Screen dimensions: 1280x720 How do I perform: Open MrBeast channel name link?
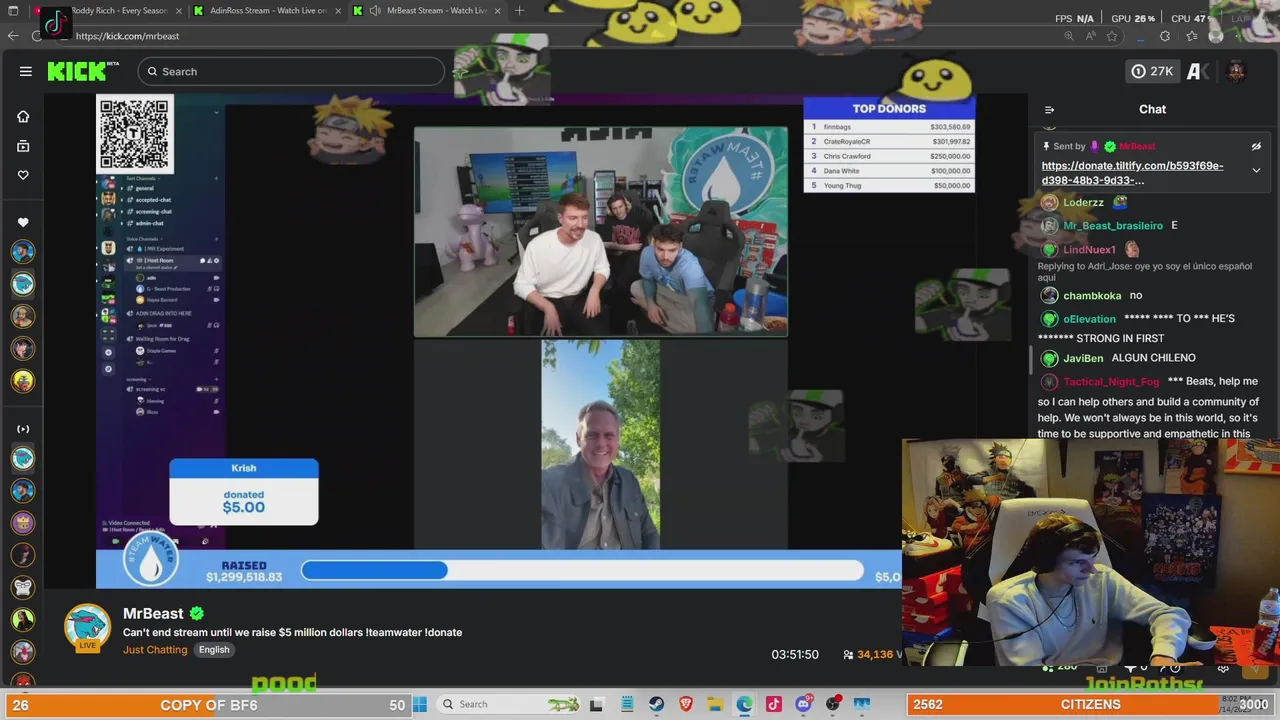coord(153,613)
